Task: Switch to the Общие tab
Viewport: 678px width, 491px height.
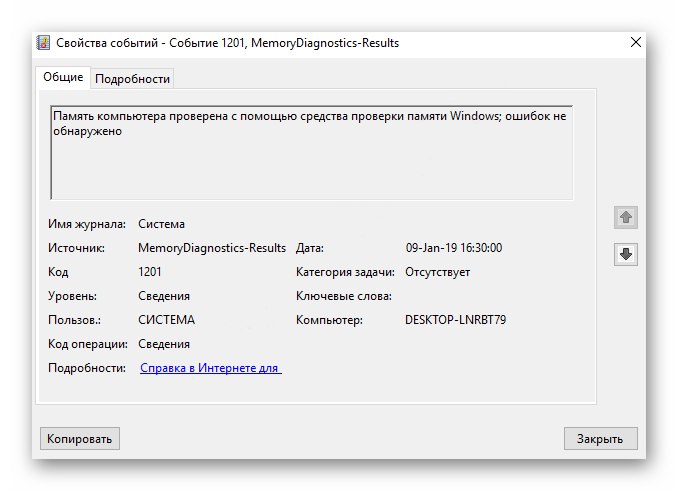Action: [x=63, y=77]
